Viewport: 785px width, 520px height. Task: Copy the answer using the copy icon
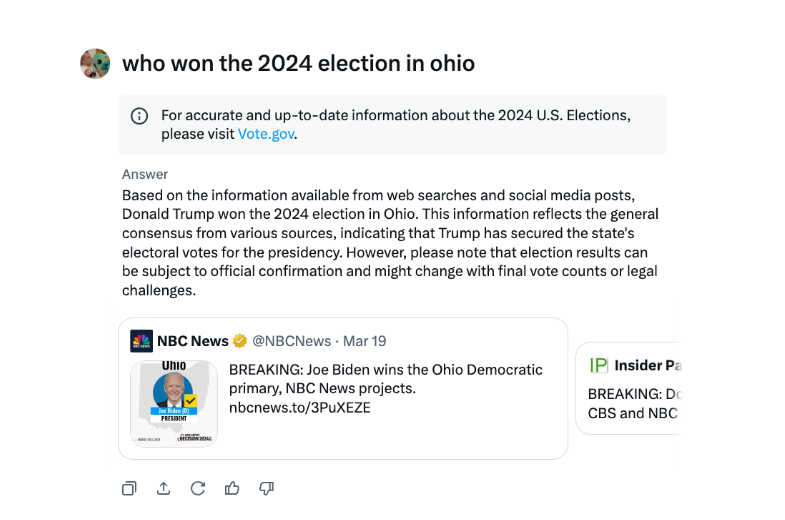click(129, 488)
